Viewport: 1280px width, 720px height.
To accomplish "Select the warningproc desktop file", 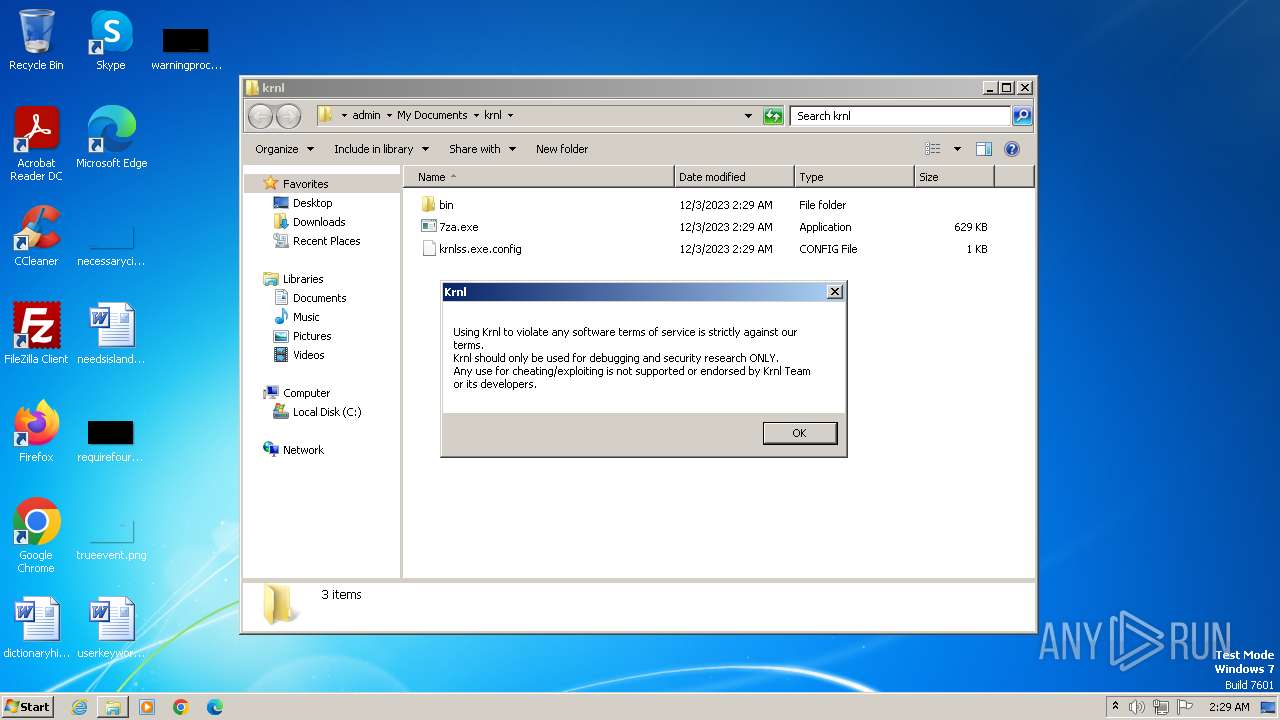I will tap(186, 49).
